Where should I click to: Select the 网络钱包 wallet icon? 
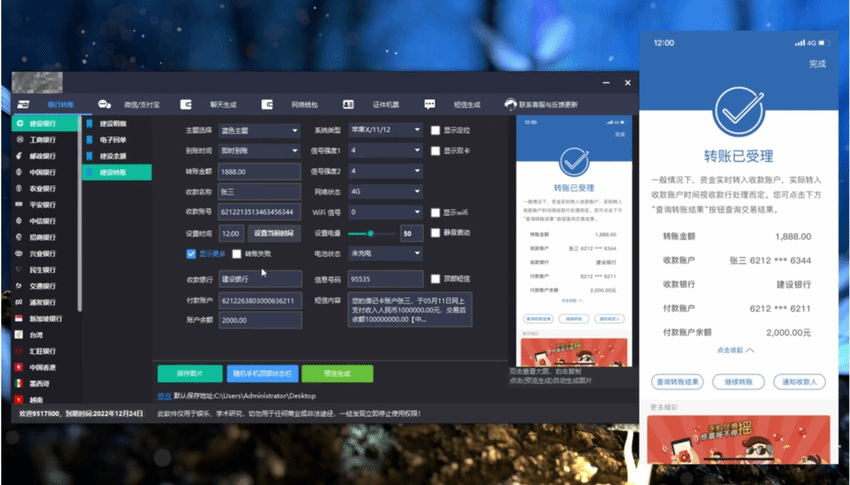267,104
